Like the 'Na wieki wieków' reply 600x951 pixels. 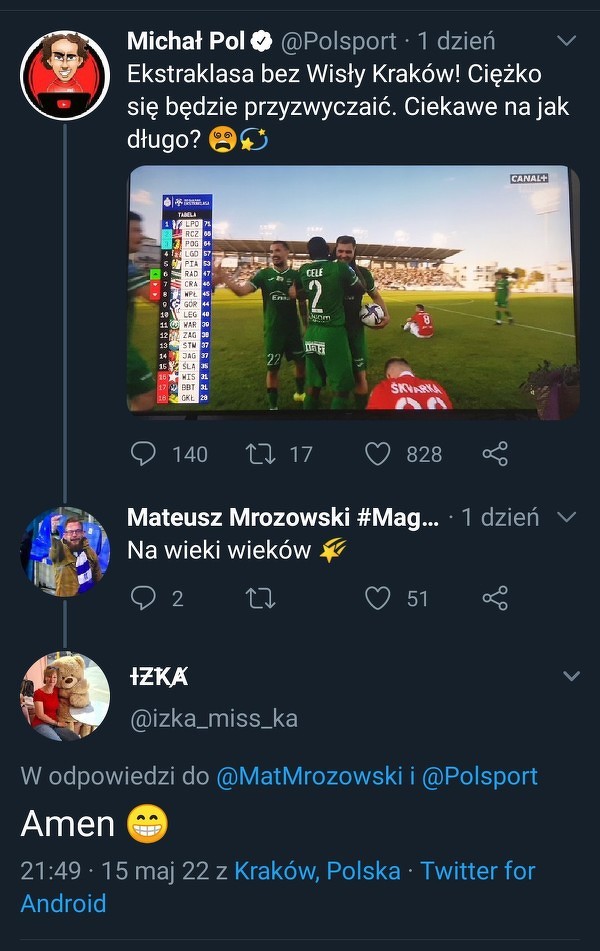click(x=378, y=598)
